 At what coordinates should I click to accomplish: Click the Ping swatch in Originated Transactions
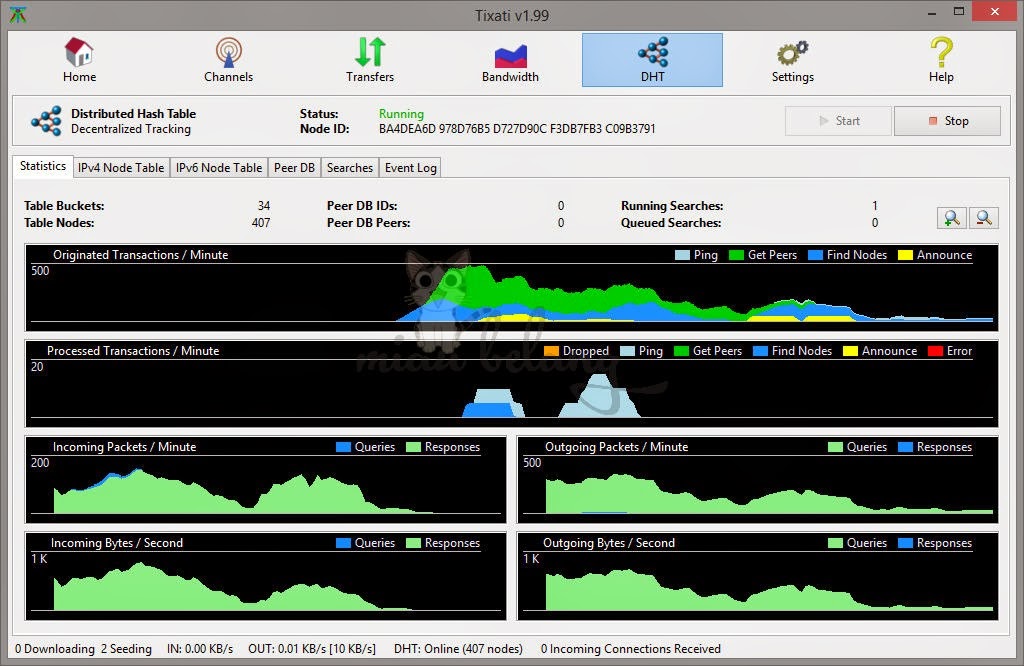(682, 255)
